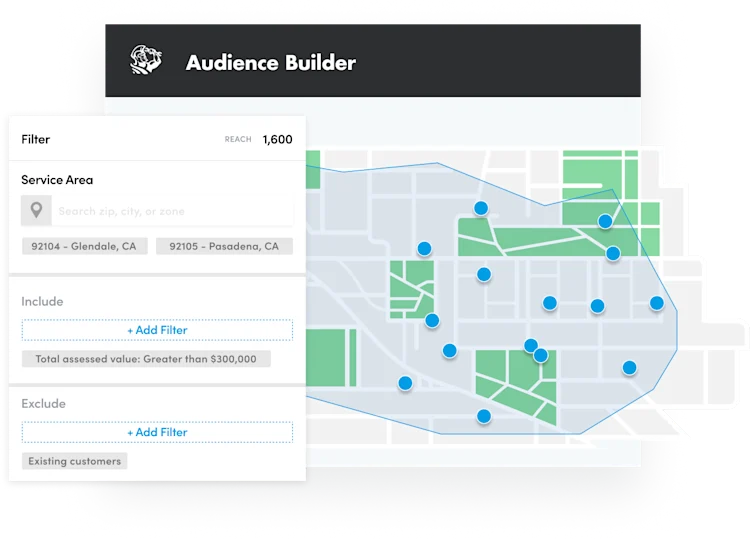Viewport: 750px width, 540px height.
Task: Click the Audience Builder logo icon
Action: pyautogui.click(x=146, y=60)
